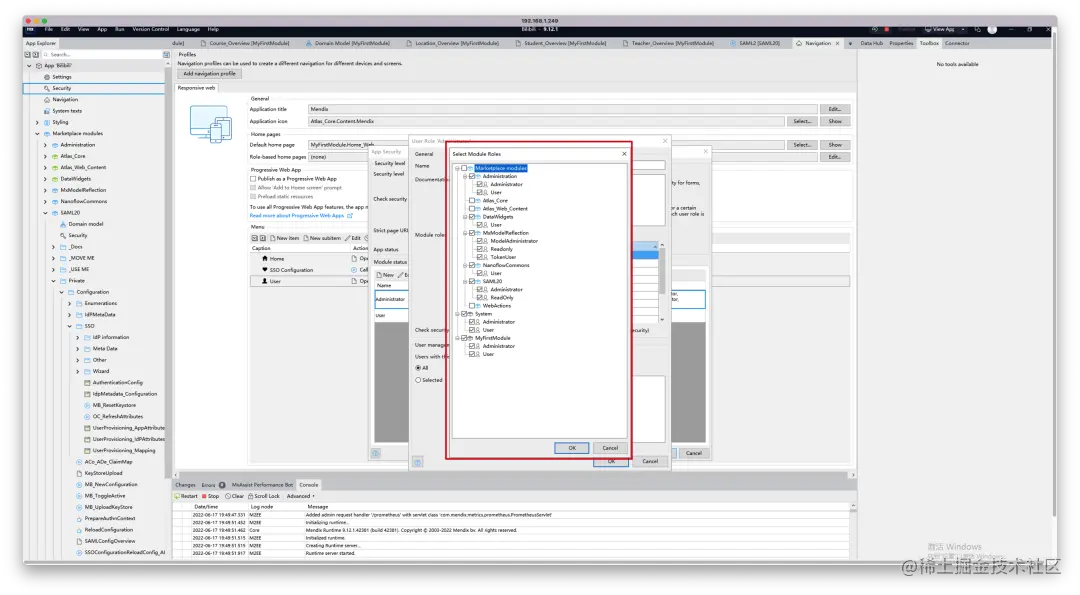Collapse the MxModelReflection node in role tree
Image resolution: width=1080 pixels, height=595 pixels.
(x=465, y=233)
